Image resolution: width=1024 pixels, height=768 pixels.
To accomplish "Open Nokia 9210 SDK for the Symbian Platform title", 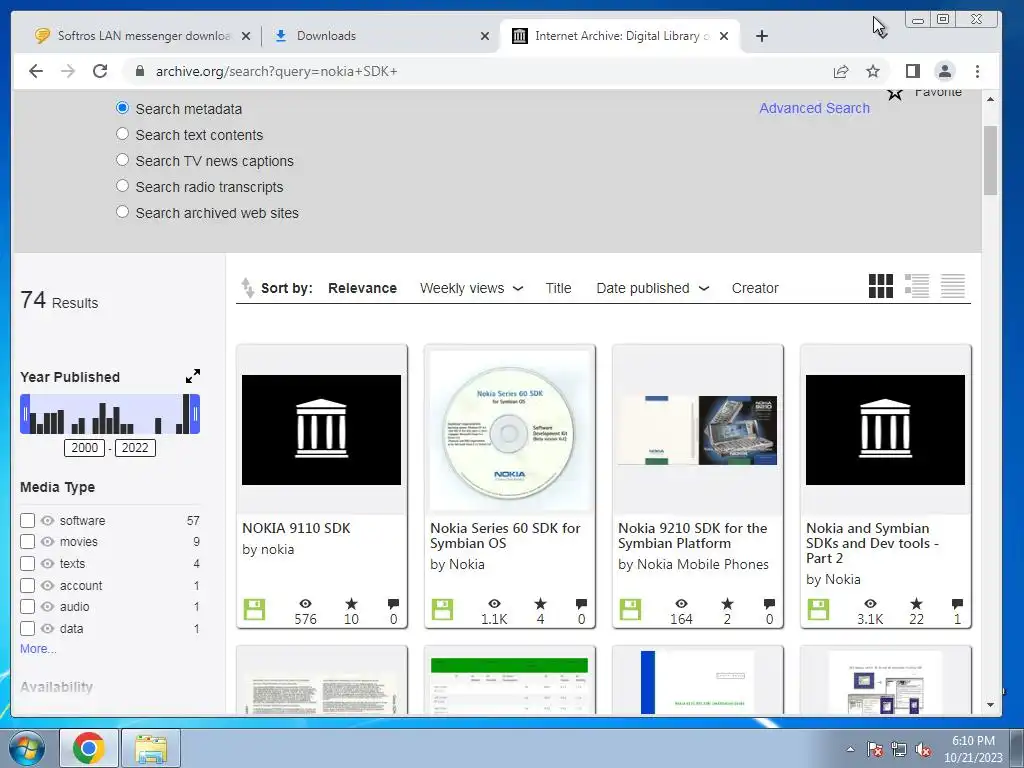I will pyautogui.click(x=693, y=536).
